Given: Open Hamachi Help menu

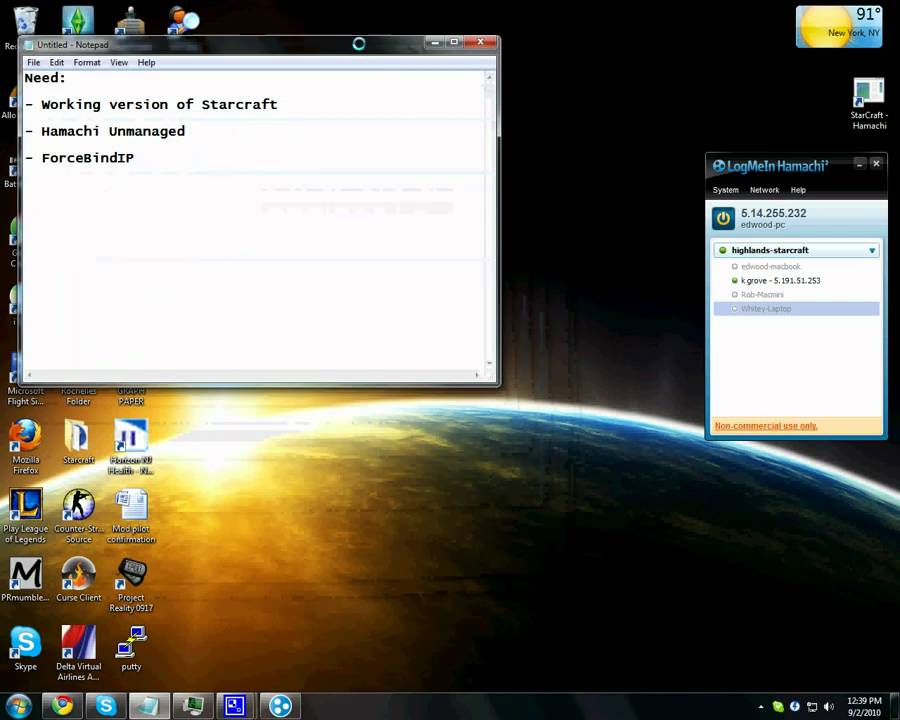Looking at the screenshot, I should pos(798,190).
